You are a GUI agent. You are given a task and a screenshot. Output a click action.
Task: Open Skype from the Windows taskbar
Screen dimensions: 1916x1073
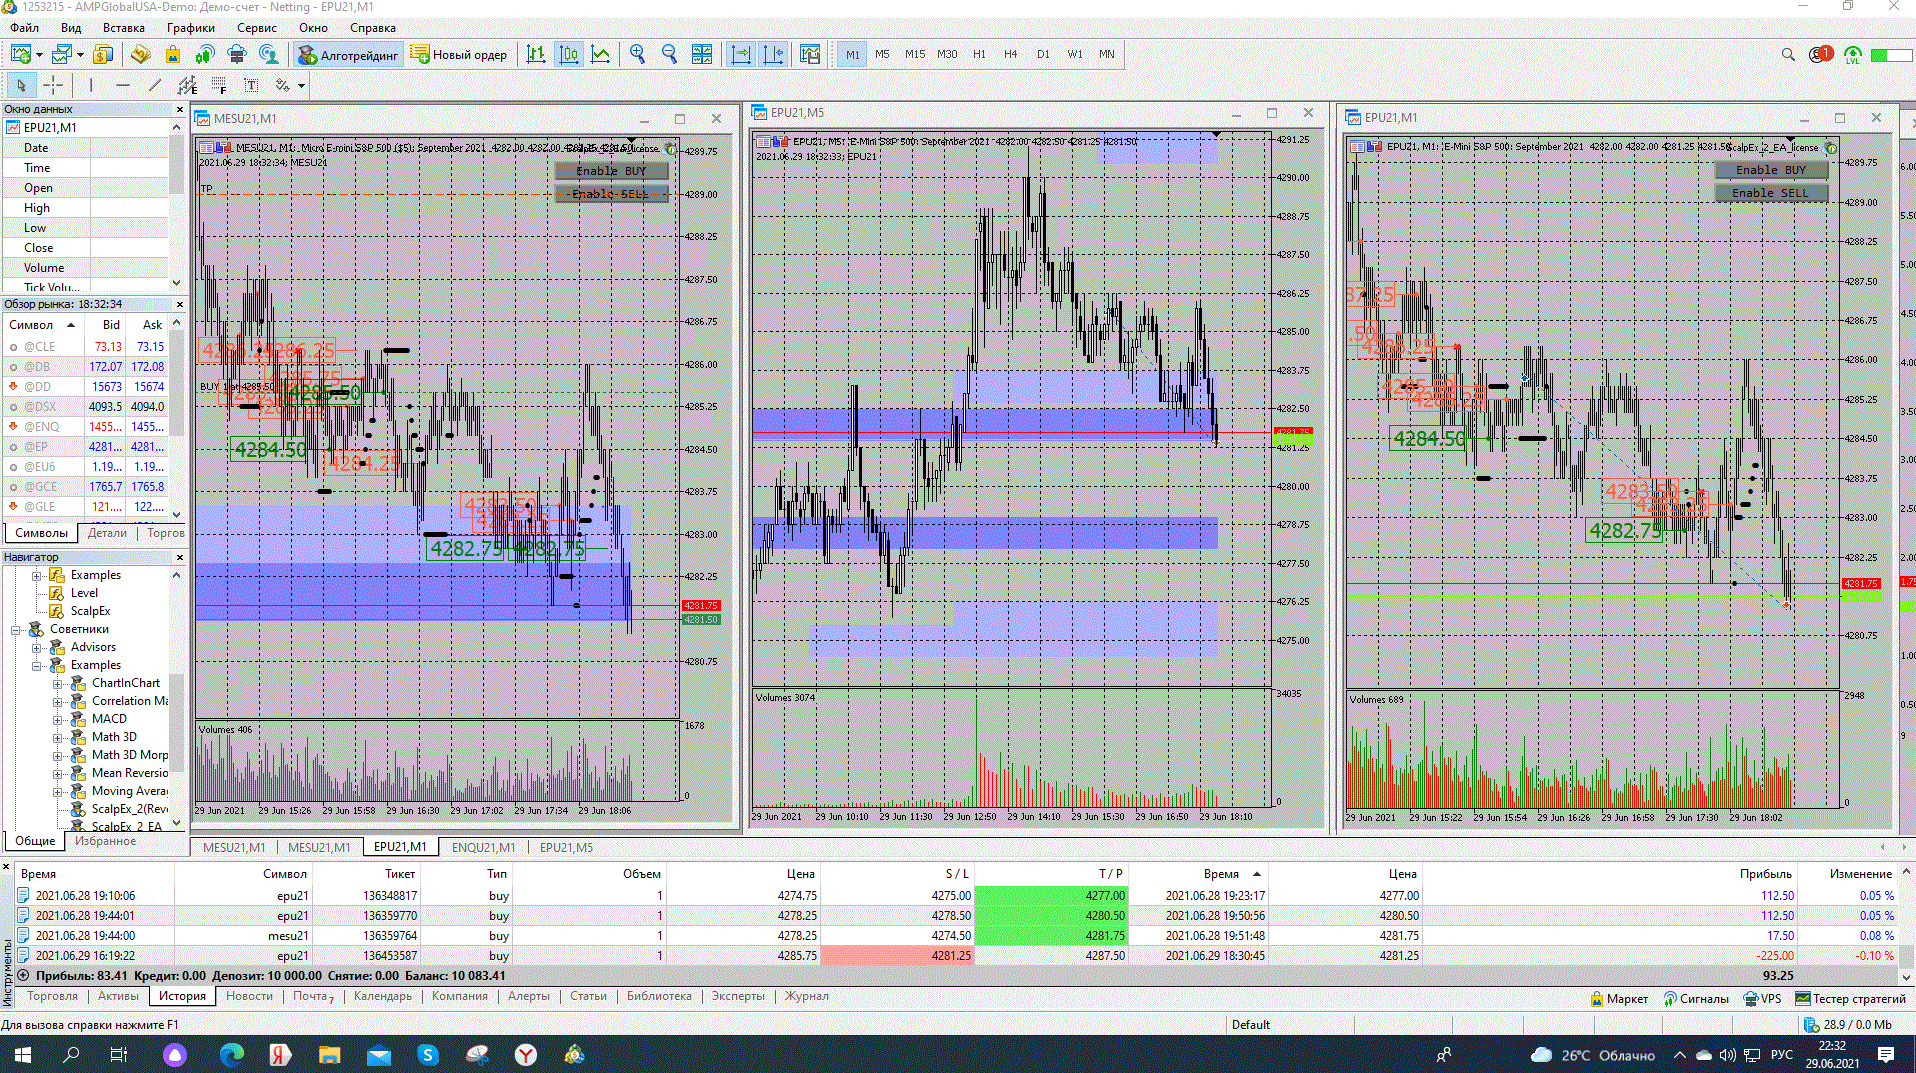tap(428, 1055)
